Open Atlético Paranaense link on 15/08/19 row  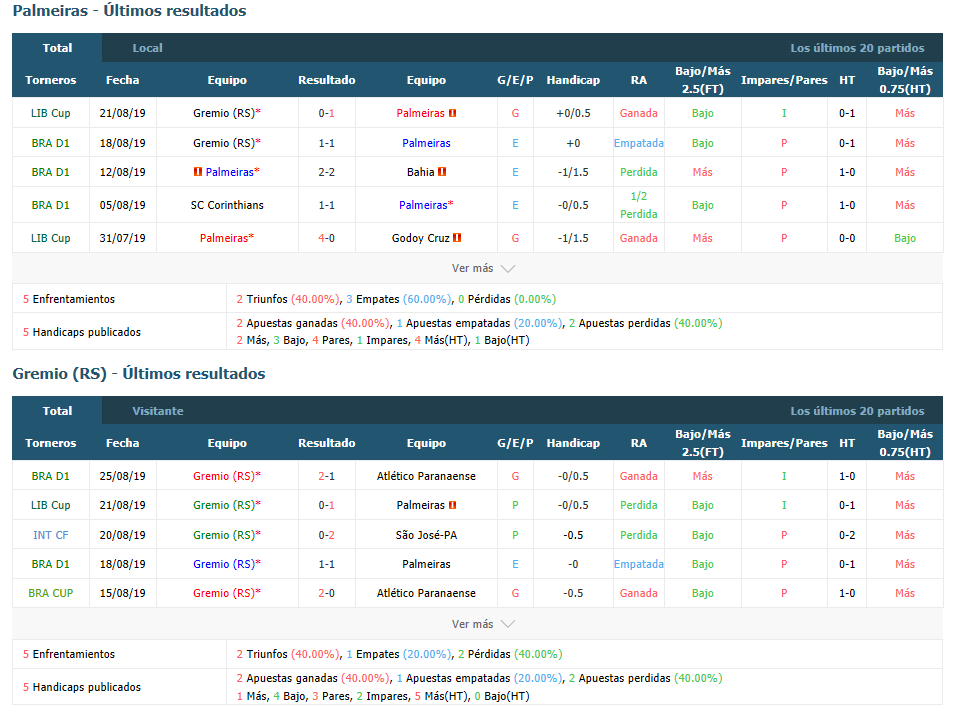click(426, 593)
